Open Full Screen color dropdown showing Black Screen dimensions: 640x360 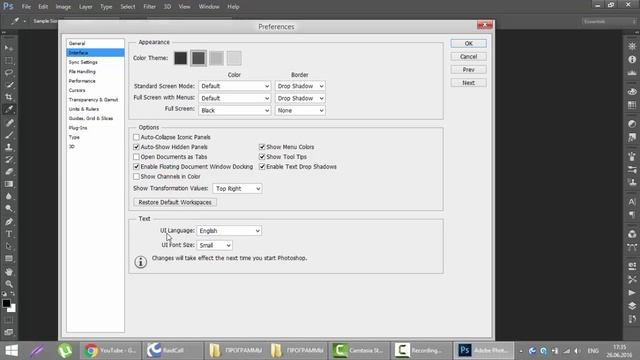235,111
